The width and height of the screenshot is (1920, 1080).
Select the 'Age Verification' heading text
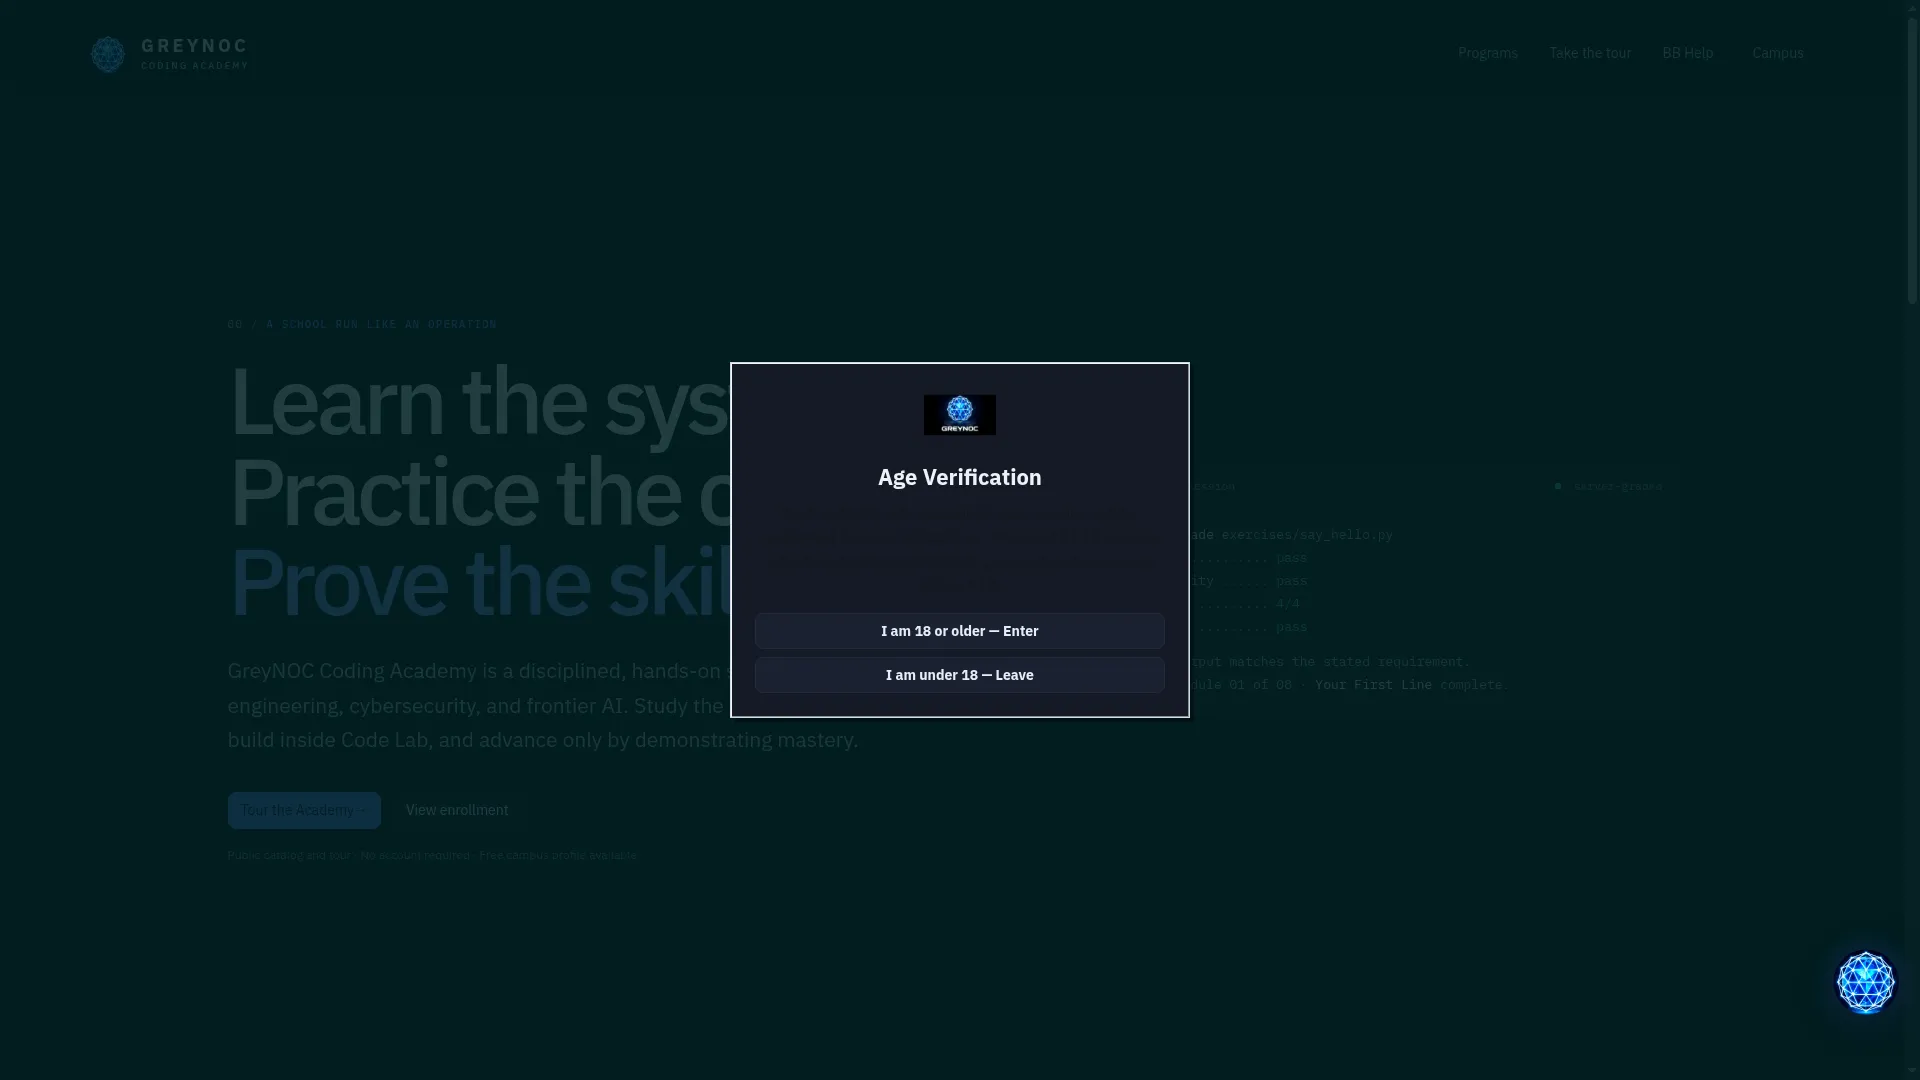click(959, 477)
